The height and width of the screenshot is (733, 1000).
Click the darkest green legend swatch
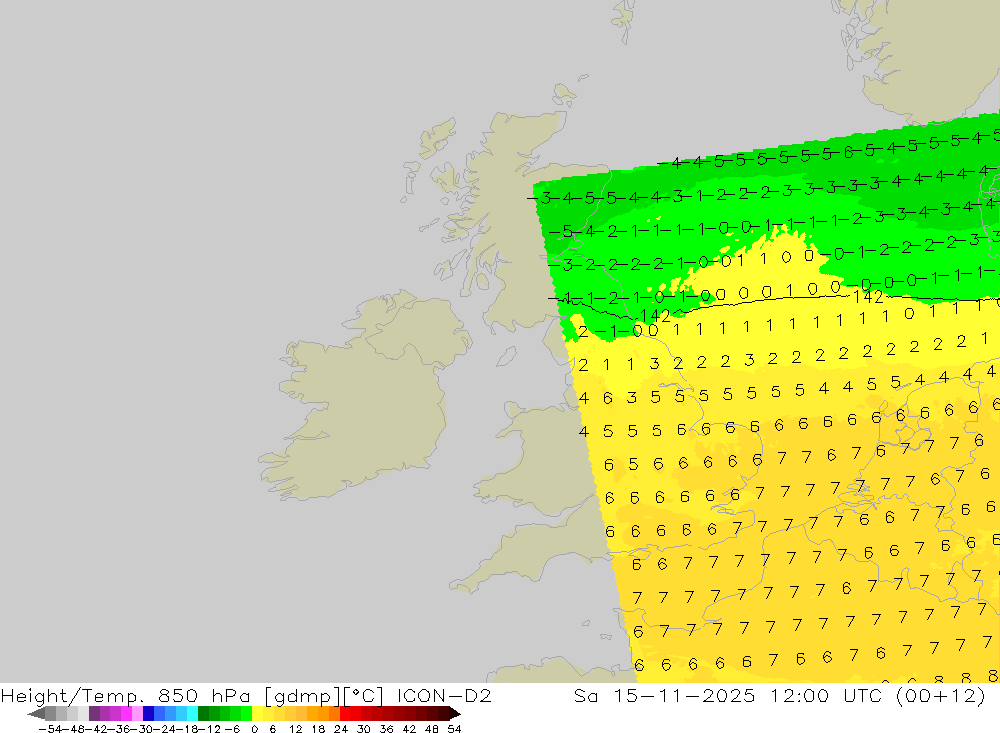tap(203, 713)
